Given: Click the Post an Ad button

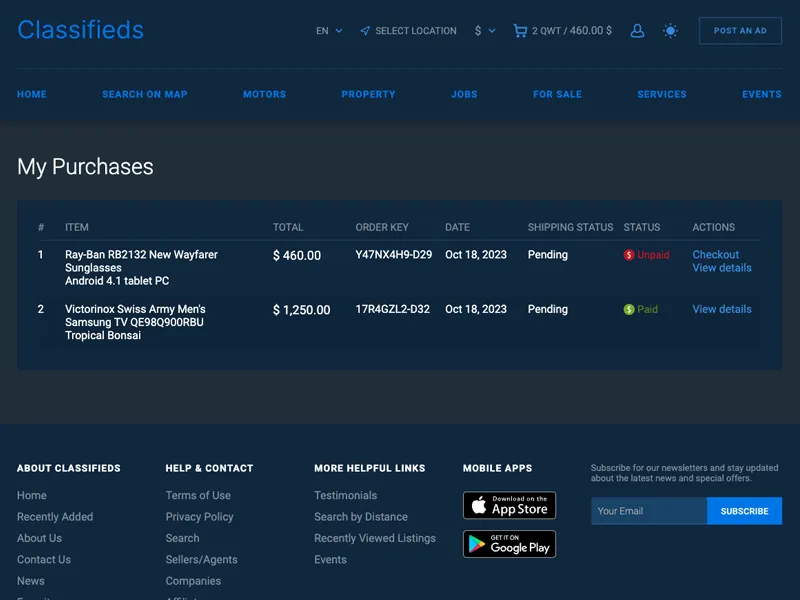Looking at the screenshot, I should [x=740, y=31].
